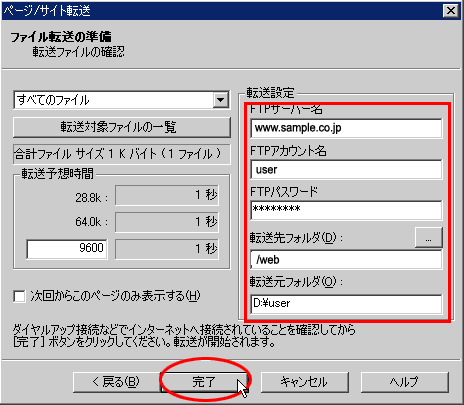Image resolution: width=464 pixels, height=405 pixels.
Task: Select the すべてのファイル combo box
Action: (x=122, y=100)
